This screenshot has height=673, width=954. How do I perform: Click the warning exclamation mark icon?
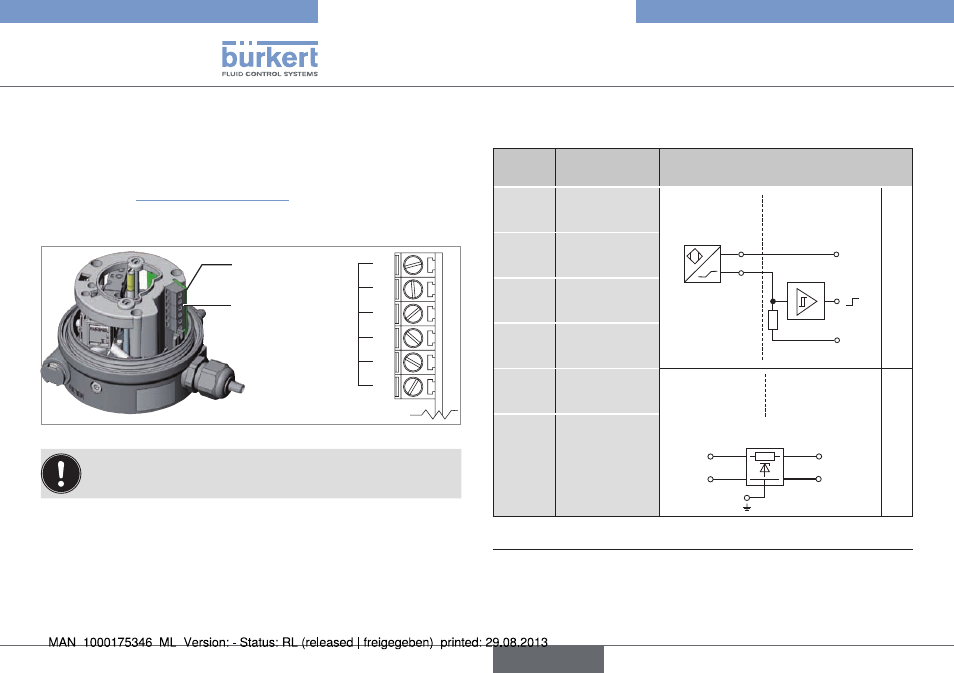(61, 473)
